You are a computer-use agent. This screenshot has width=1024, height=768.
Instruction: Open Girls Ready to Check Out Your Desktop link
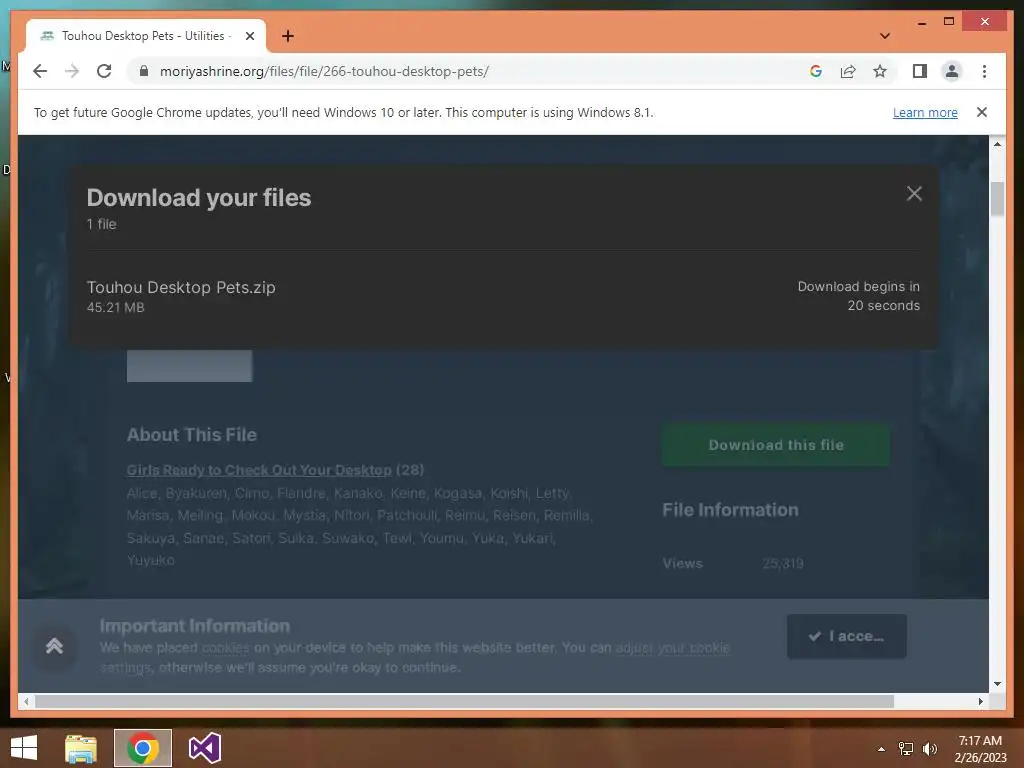tap(259, 470)
